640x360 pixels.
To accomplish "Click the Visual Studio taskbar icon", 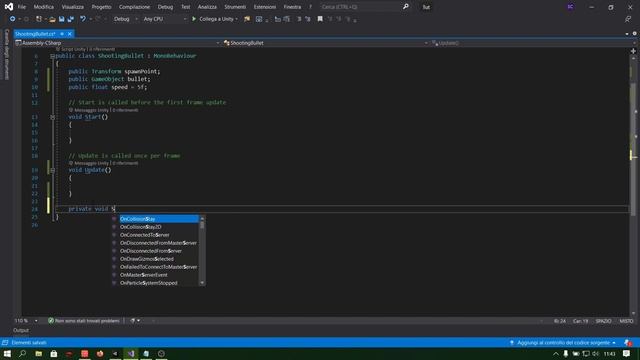I will point(131,353).
